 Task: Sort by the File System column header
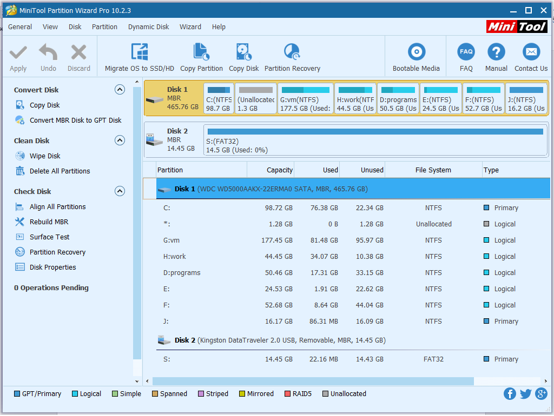click(x=434, y=170)
